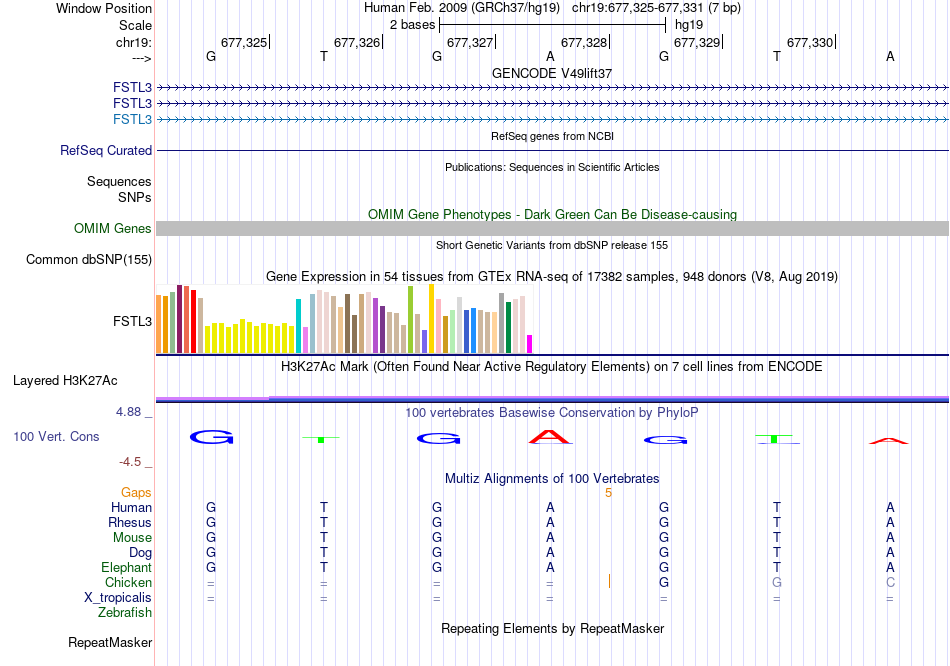Screen dimensions: 950x666
Task: Click the 'RefSeq genes from NCBI' title
Action: [x=552, y=136]
